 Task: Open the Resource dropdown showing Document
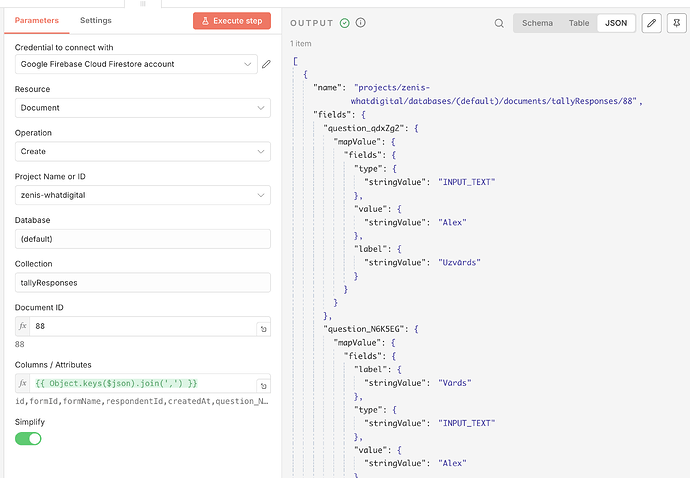pos(143,108)
